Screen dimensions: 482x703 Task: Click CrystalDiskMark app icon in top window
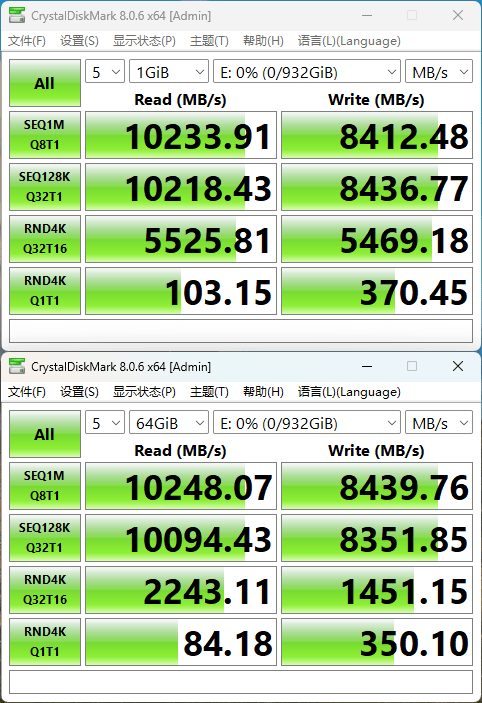pyautogui.click(x=17, y=16)
